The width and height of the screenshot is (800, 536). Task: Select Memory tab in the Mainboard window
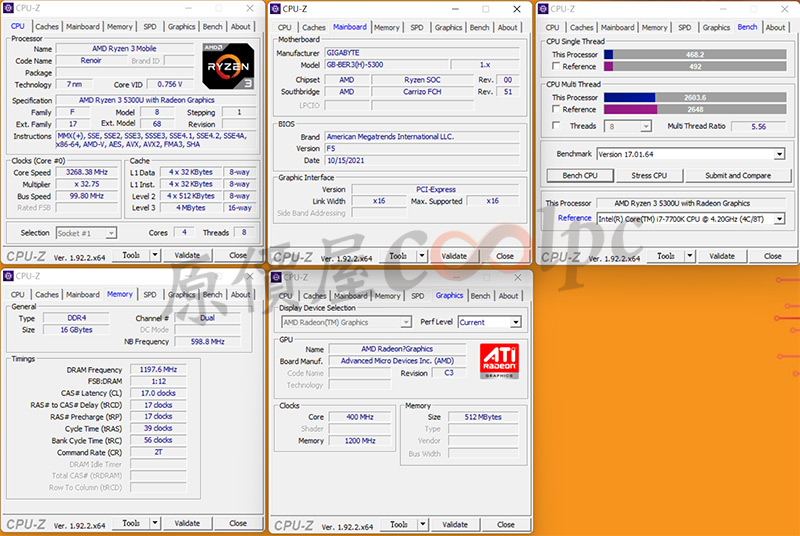[x=387, y=28]
